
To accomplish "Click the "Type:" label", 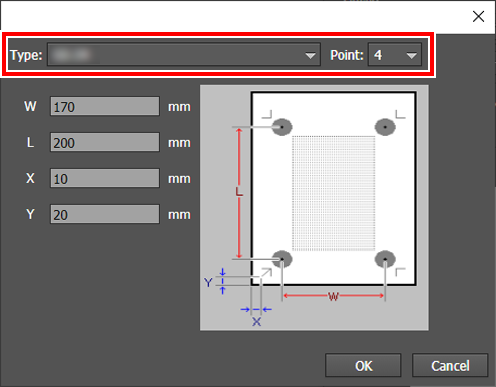I will [26, 55].
